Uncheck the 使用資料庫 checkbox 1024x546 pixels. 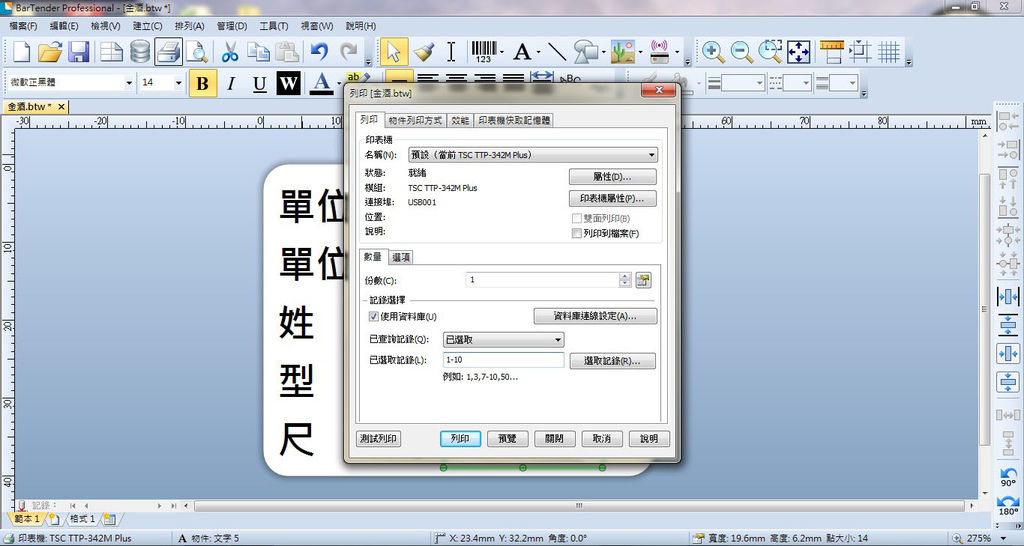(x=374, y=316)
